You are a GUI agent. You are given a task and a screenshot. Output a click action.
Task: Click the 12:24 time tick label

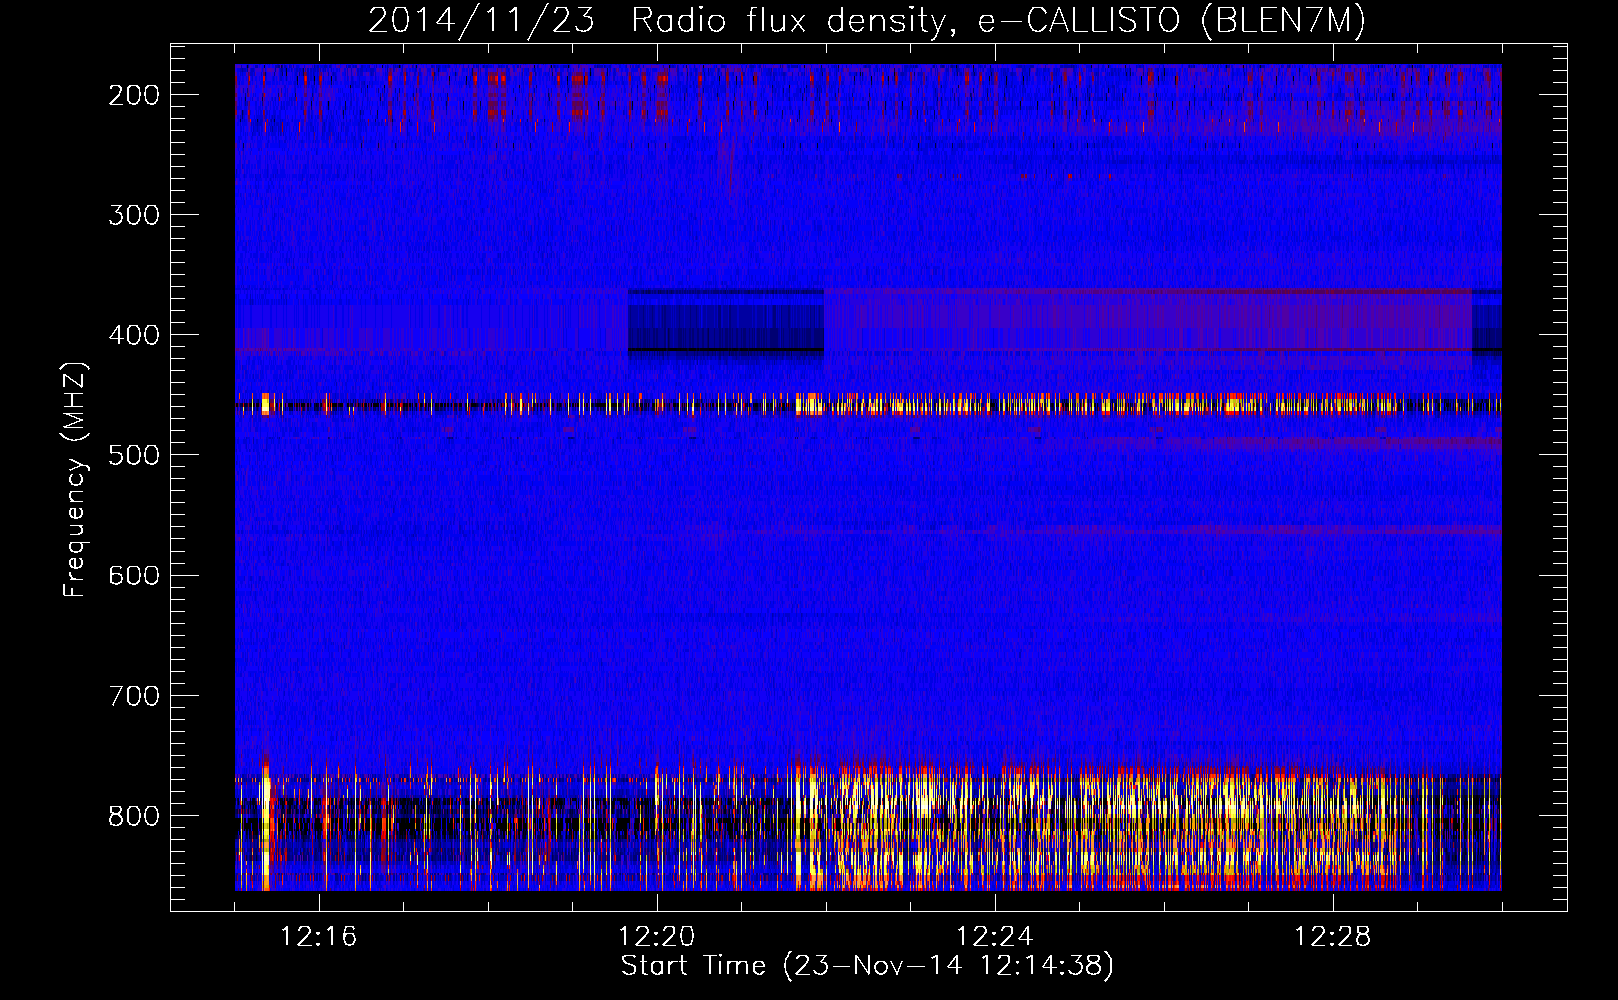pyautogui.click(x=995, y=937)
